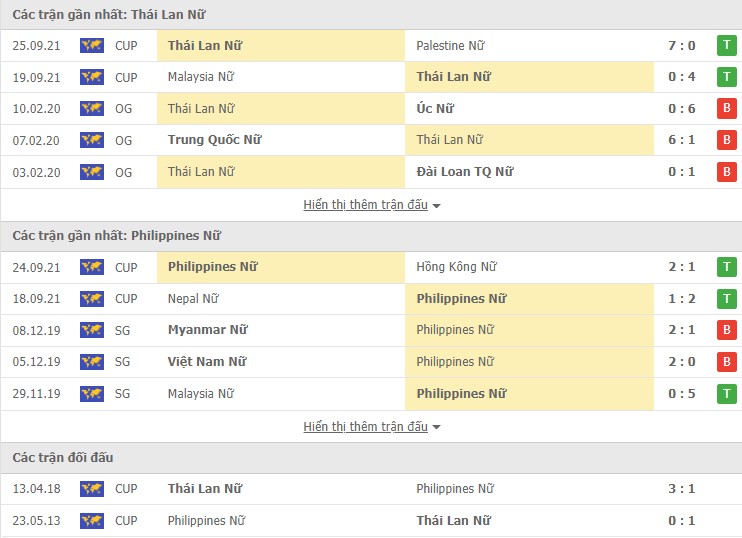Click flag icon in 24.09.21 Philippines row

pyautogui.click(x=92, y=267)
